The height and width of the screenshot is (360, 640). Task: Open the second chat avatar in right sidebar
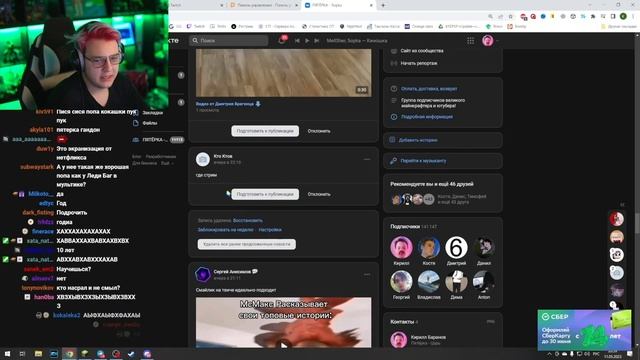(617, 237)
